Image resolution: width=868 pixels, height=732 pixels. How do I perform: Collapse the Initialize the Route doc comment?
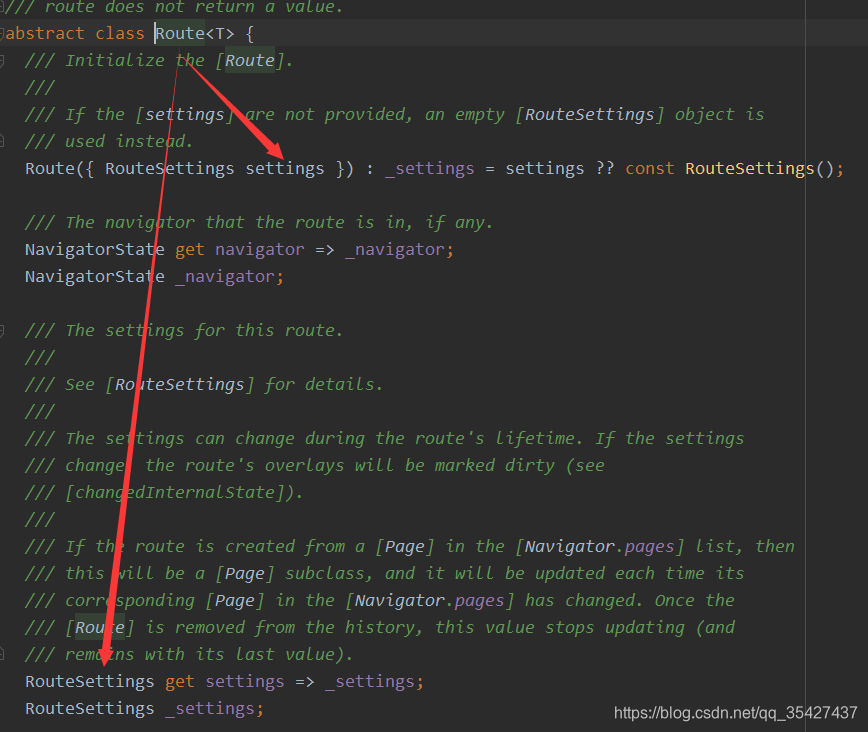[6, 60]
